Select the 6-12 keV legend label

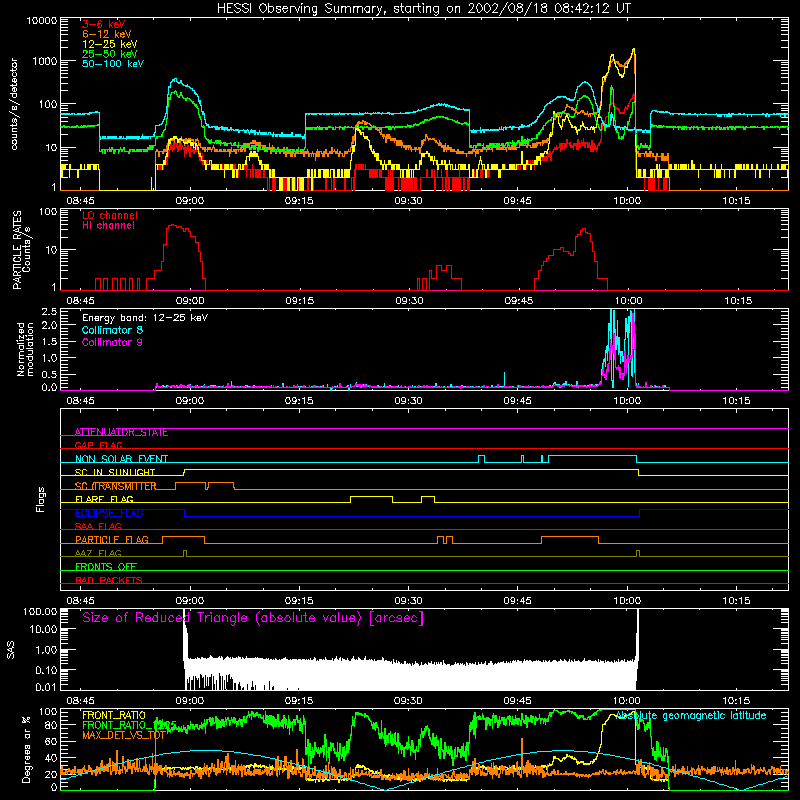click(107, 34)
